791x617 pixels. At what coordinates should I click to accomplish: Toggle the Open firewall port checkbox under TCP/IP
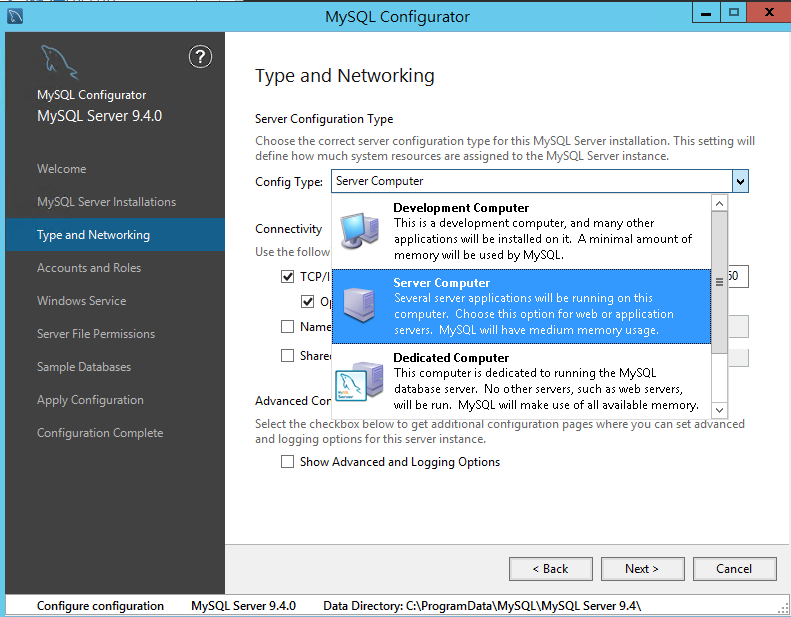(308, 302)
